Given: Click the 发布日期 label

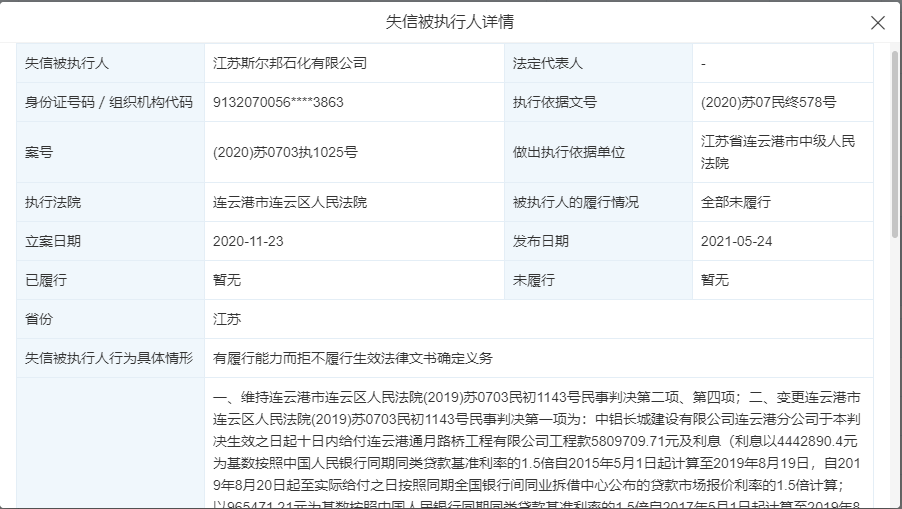Looking at the screenshot, I should point(541,241).
